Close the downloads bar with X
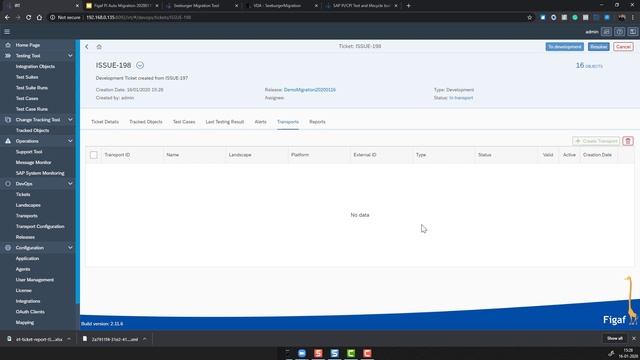Image resolution: width=640 pixels, height=360 pixels. pos(633,338)
